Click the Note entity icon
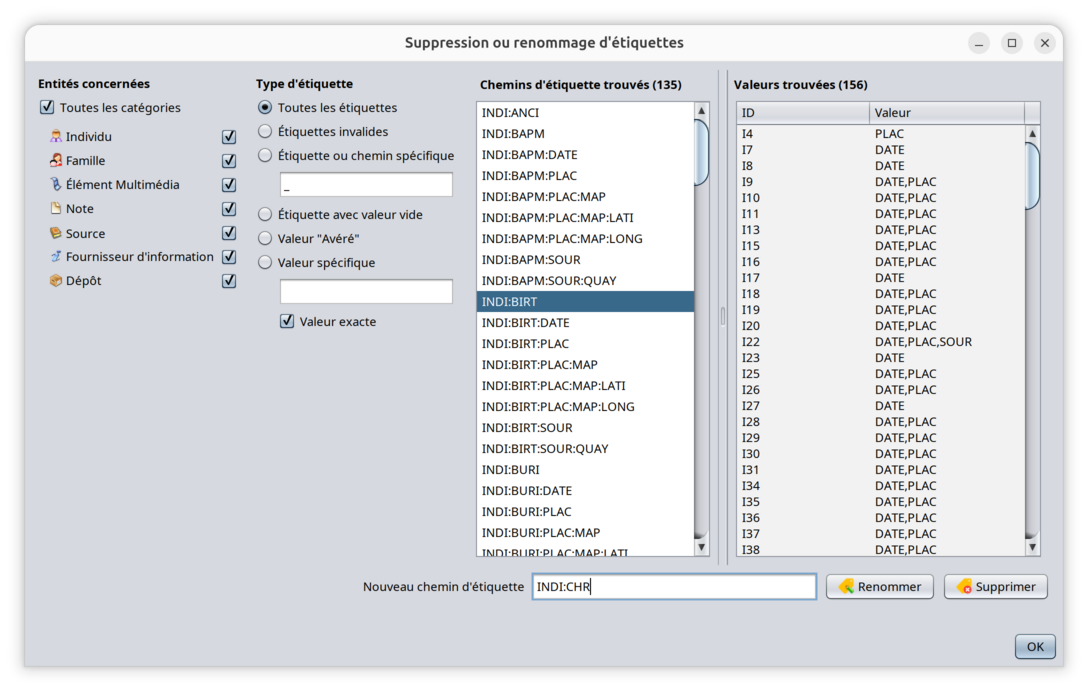Screen dimensions: 1088x691 (x=56, y=209)
